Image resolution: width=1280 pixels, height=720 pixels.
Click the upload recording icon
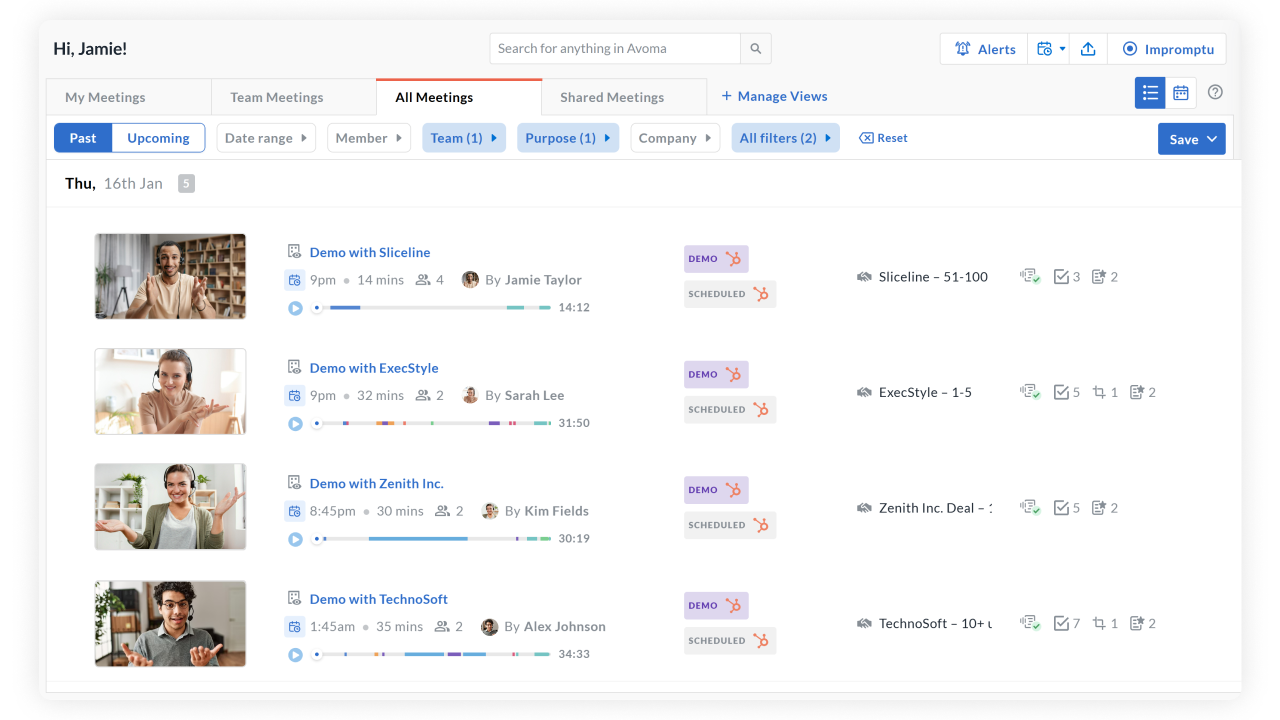1089,49
